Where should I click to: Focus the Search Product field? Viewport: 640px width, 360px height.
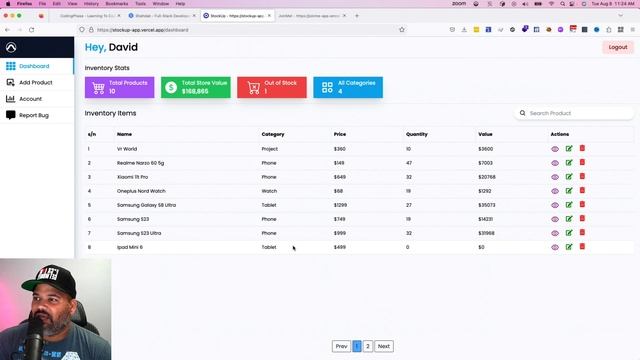(574, 113)
